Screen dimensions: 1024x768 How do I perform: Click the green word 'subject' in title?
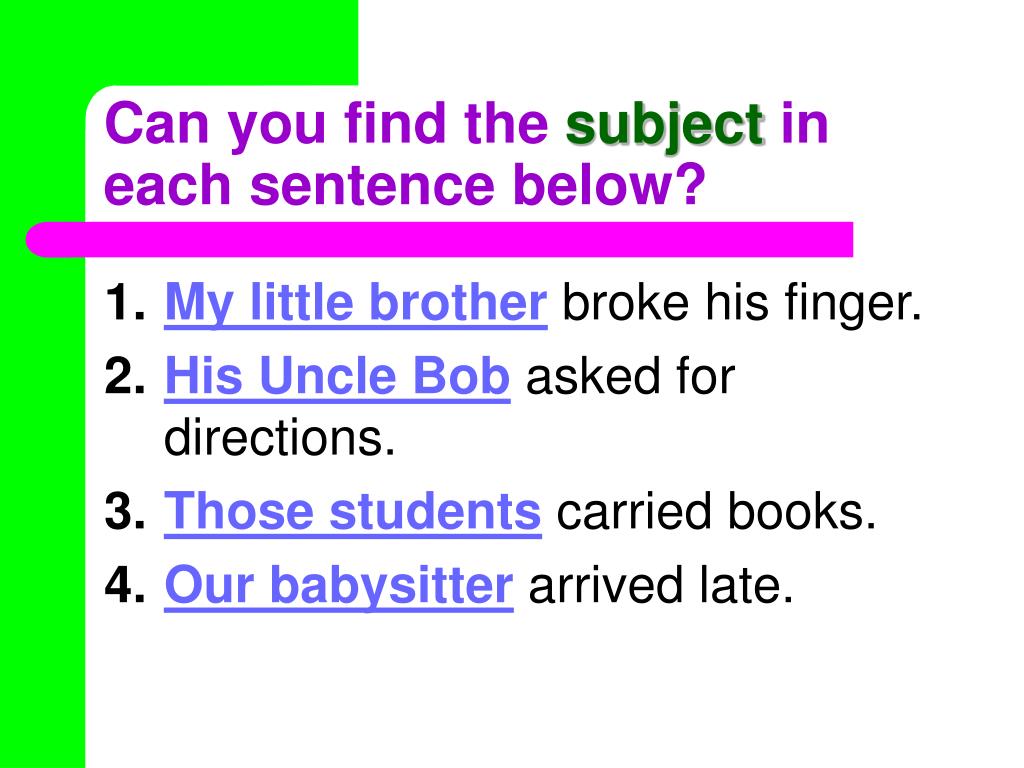tap(664, 127)
